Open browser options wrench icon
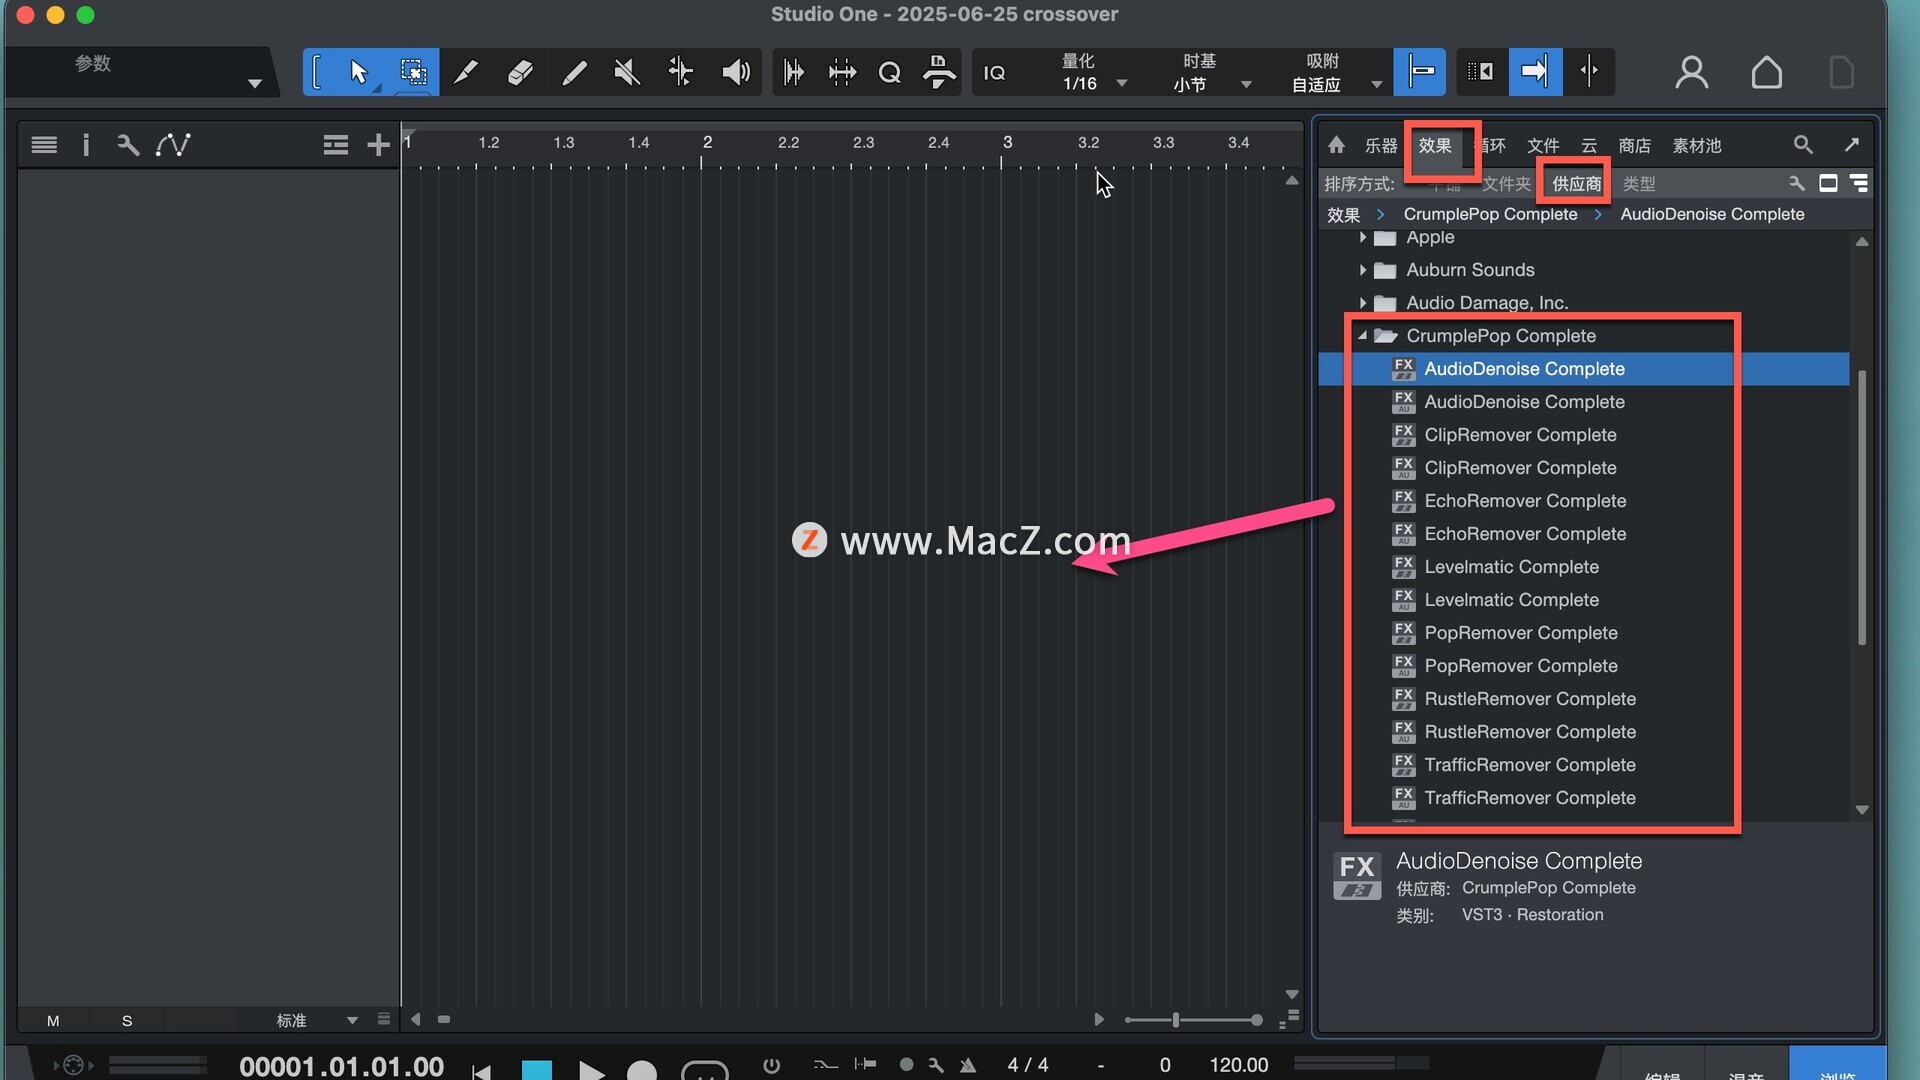Image resolution: width=1920 pixels, height=1080 pixels. pos(1797,183)
